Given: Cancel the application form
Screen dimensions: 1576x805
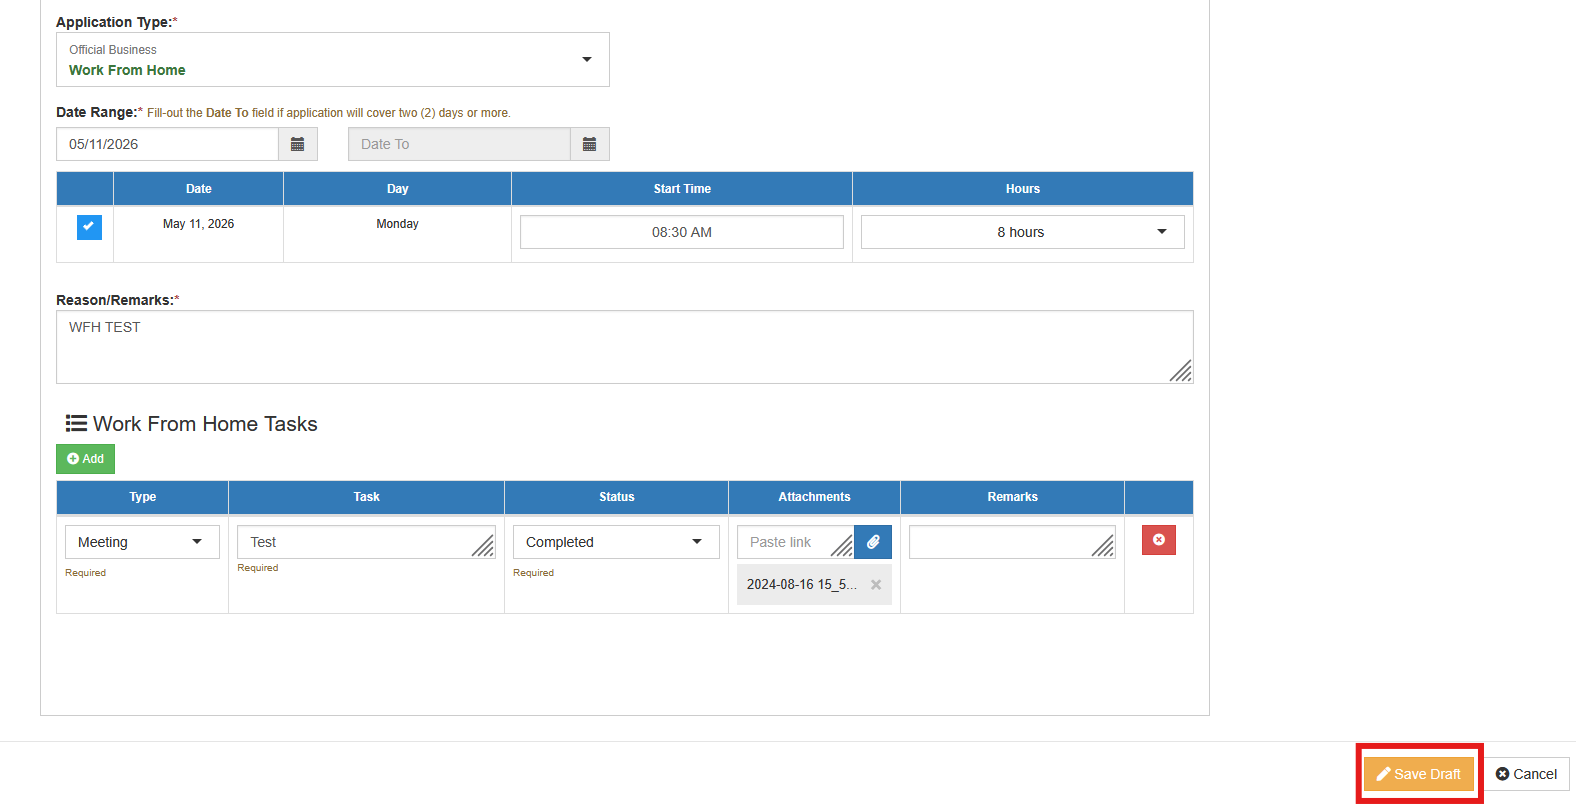Looking at the screenshot, I should coord(1527,774).
